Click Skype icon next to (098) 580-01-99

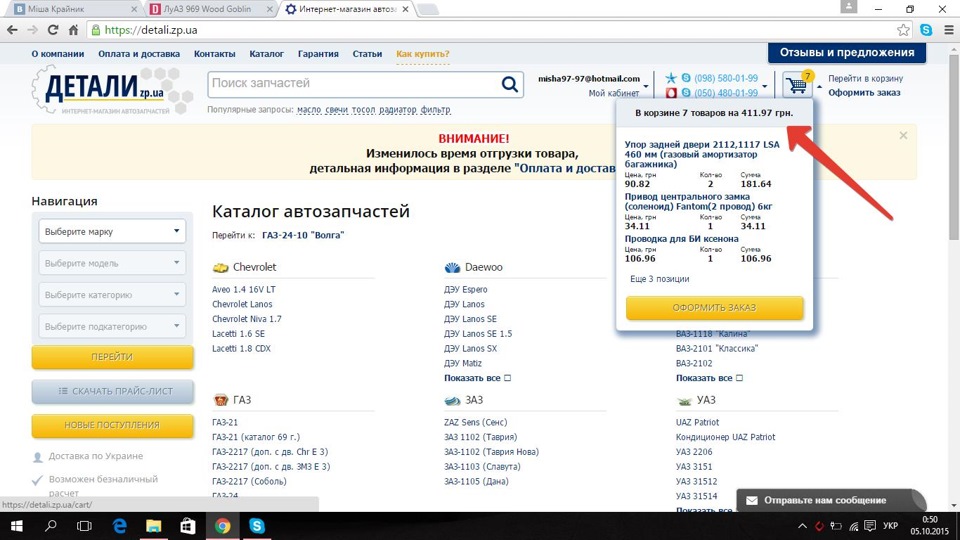point(686,78)
